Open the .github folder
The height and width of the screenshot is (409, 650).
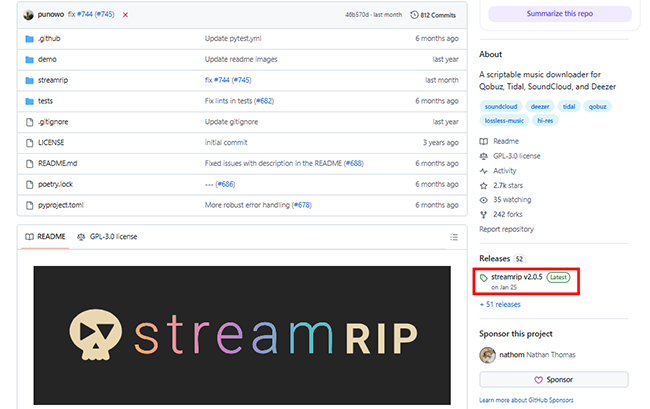click(x=49, y=39)
